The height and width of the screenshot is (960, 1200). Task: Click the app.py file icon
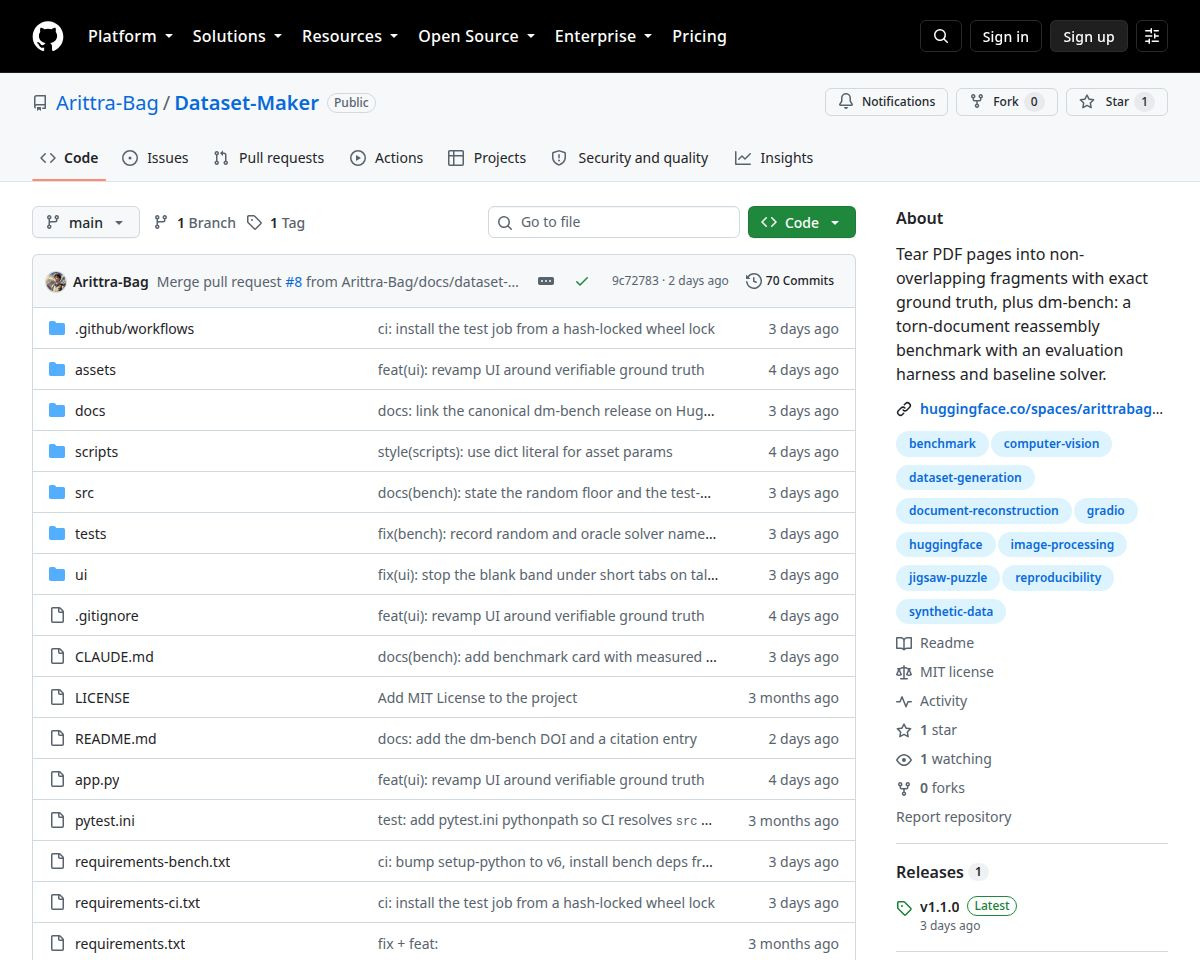point(57,780)
